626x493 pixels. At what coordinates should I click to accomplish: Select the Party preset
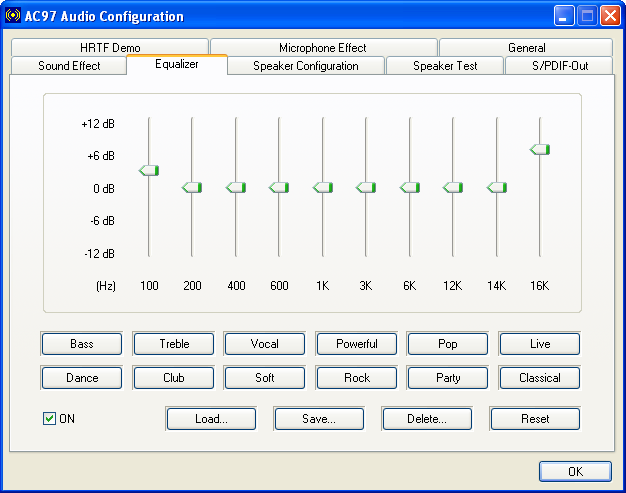(448, 378)
